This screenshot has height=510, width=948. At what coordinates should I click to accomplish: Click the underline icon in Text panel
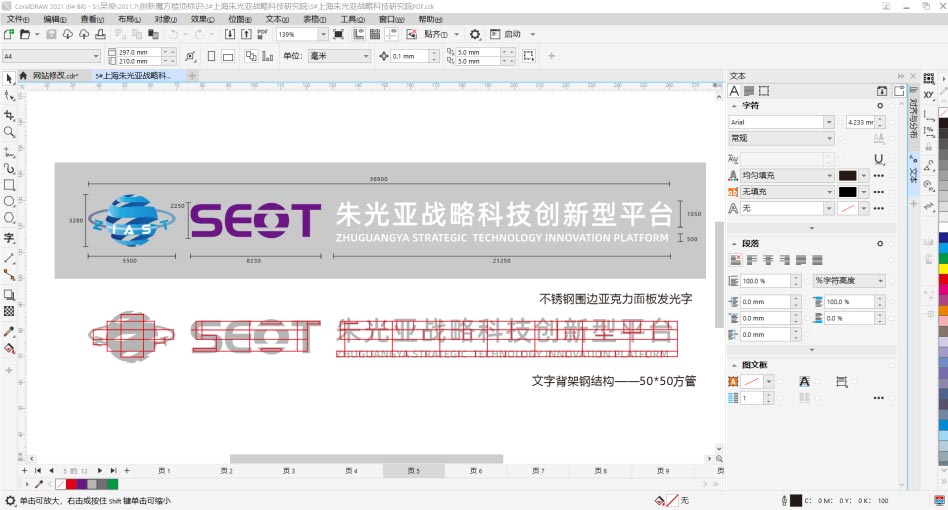click(x=879, y=158)
